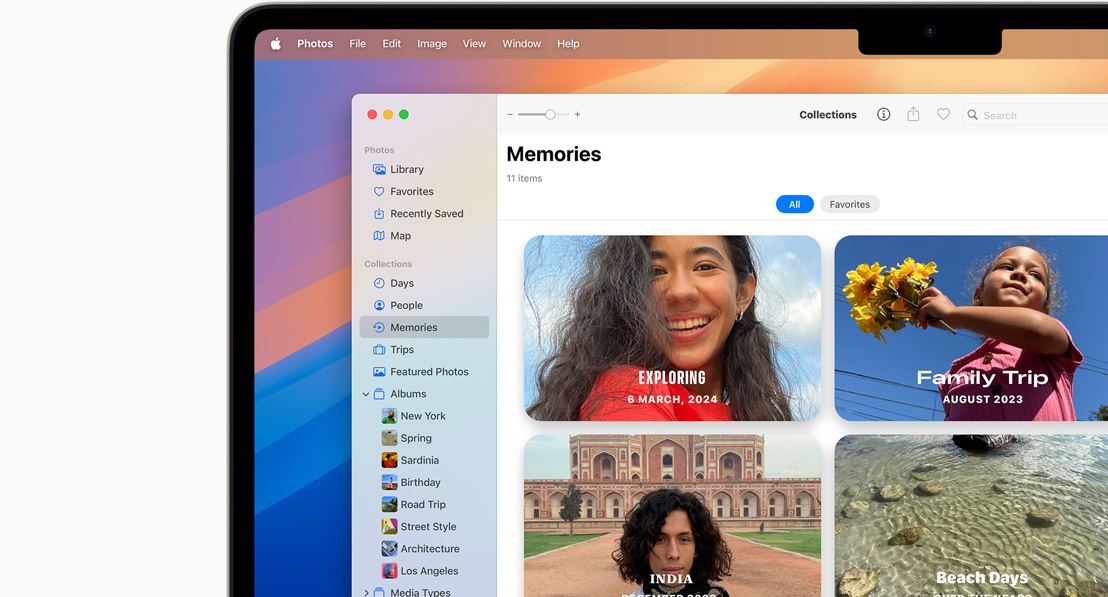1108x597 pixels.
Task: Click the Share icon in the toolbar
Action: 913,115
